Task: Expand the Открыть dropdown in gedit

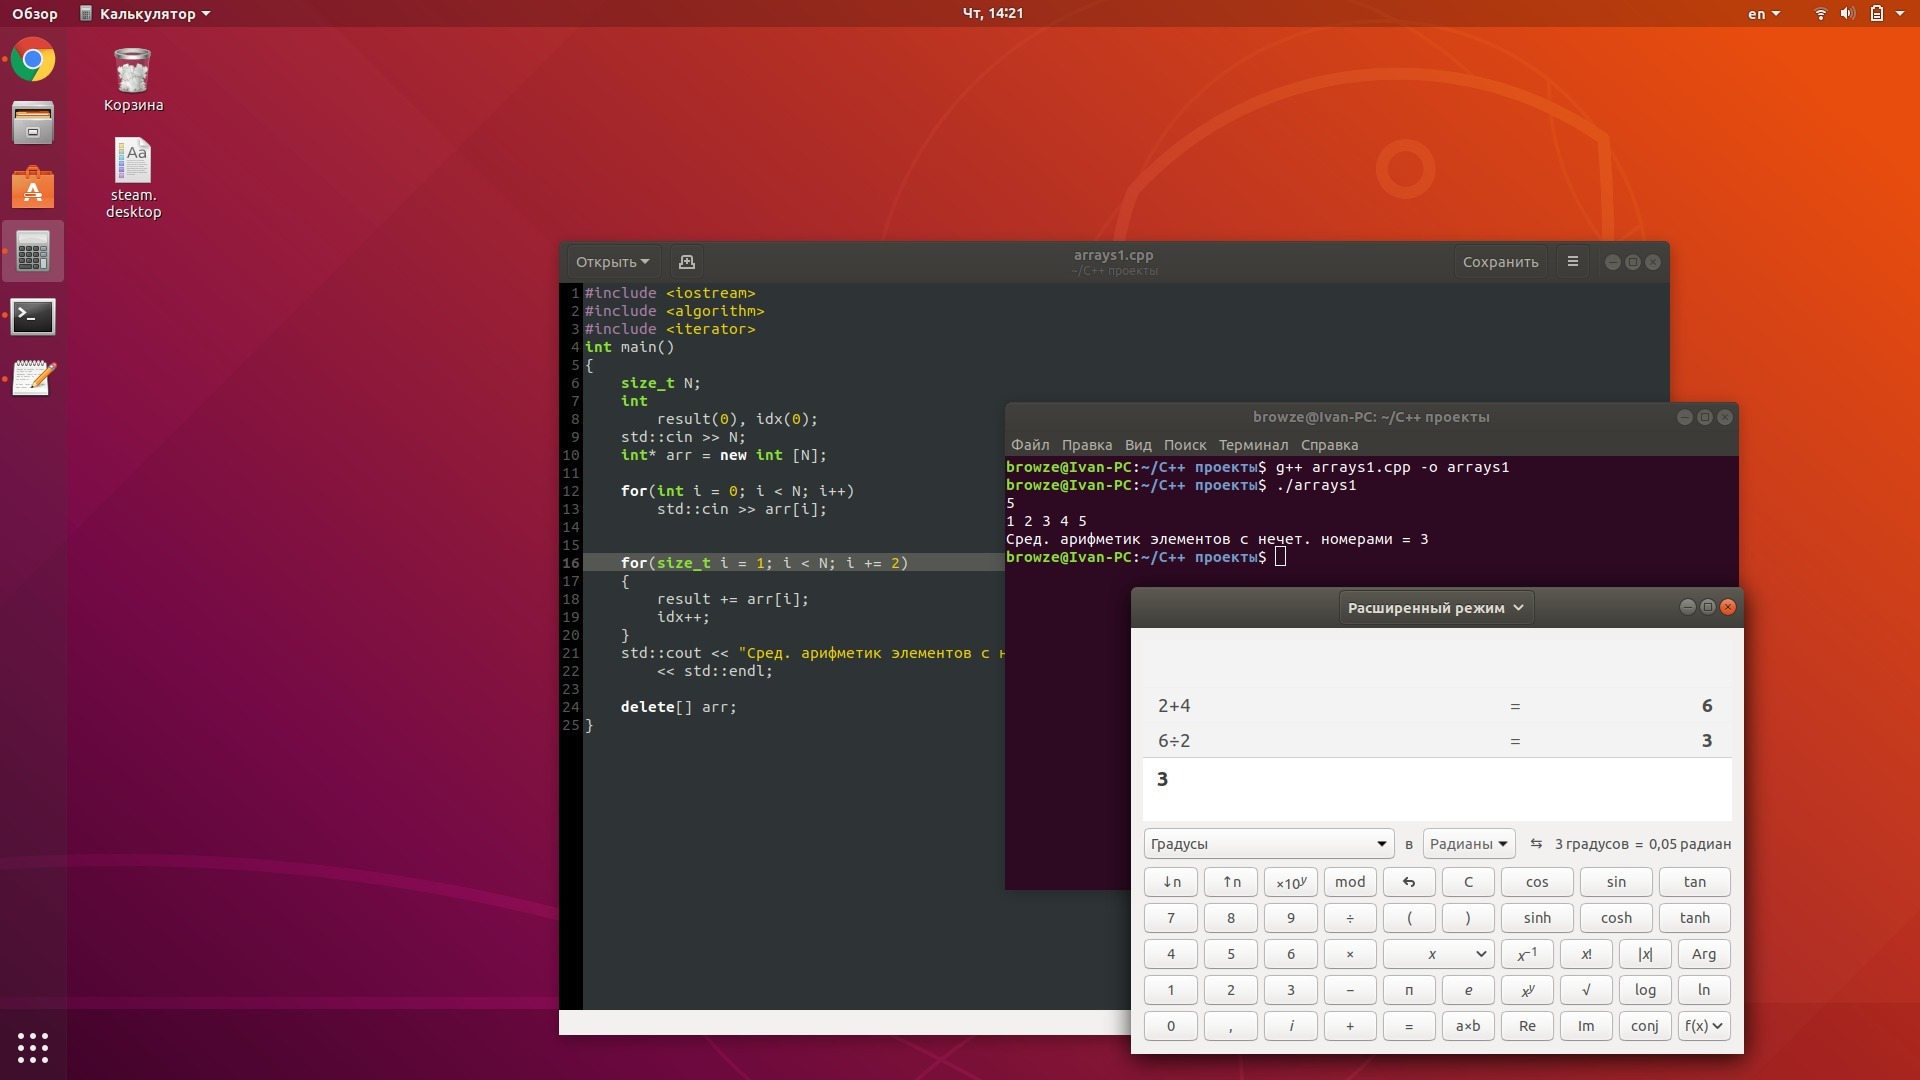Action: click(x=612, y=262)
